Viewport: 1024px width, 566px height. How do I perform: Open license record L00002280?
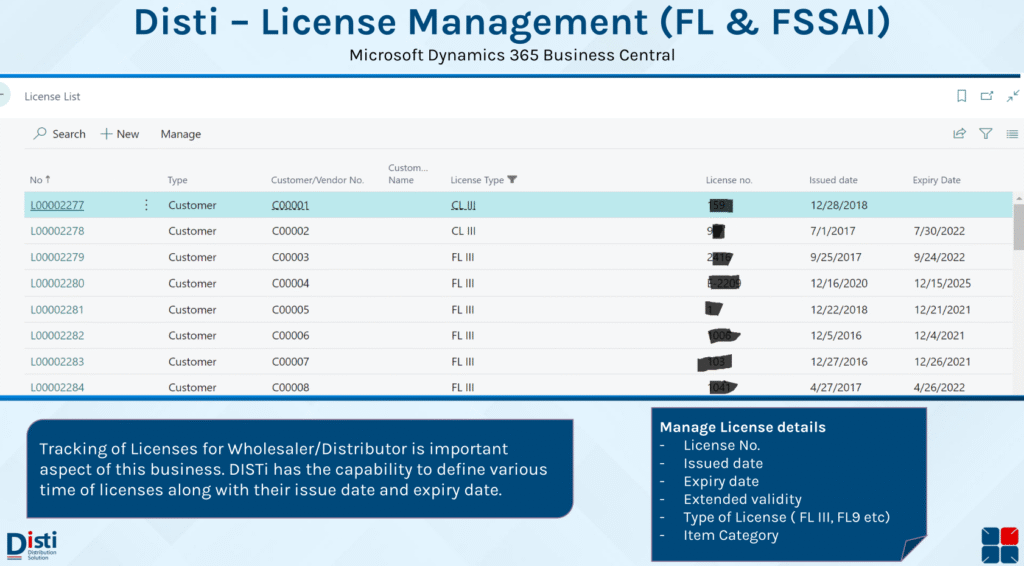(57, 283)
